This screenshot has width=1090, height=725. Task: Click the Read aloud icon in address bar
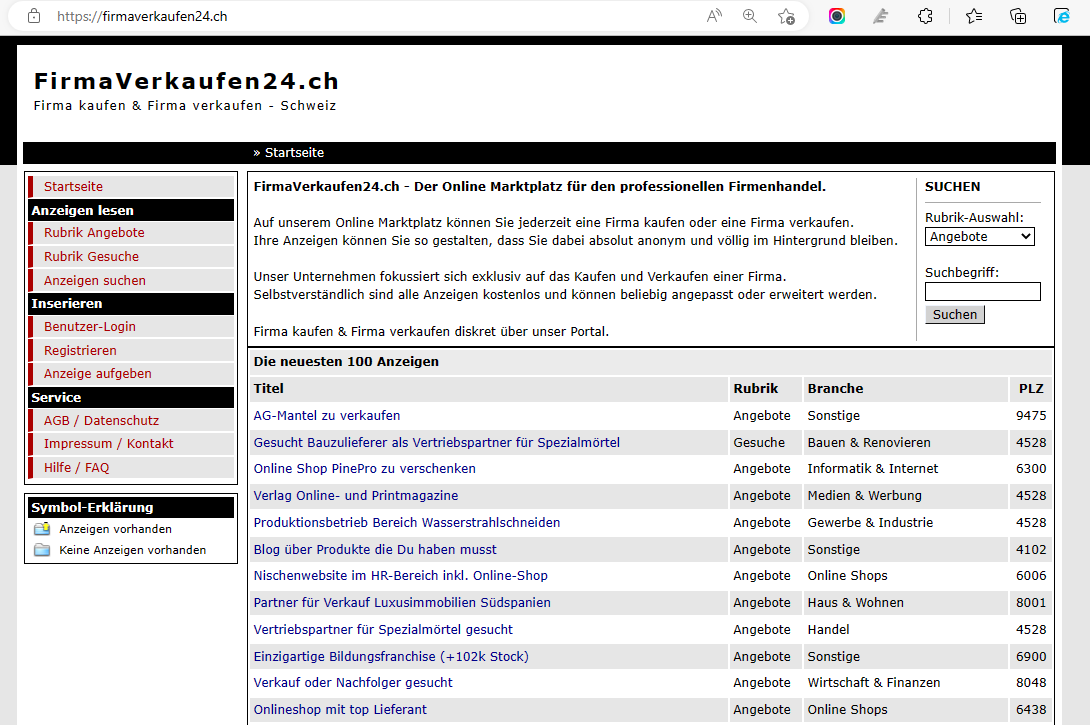pos(714,16)
